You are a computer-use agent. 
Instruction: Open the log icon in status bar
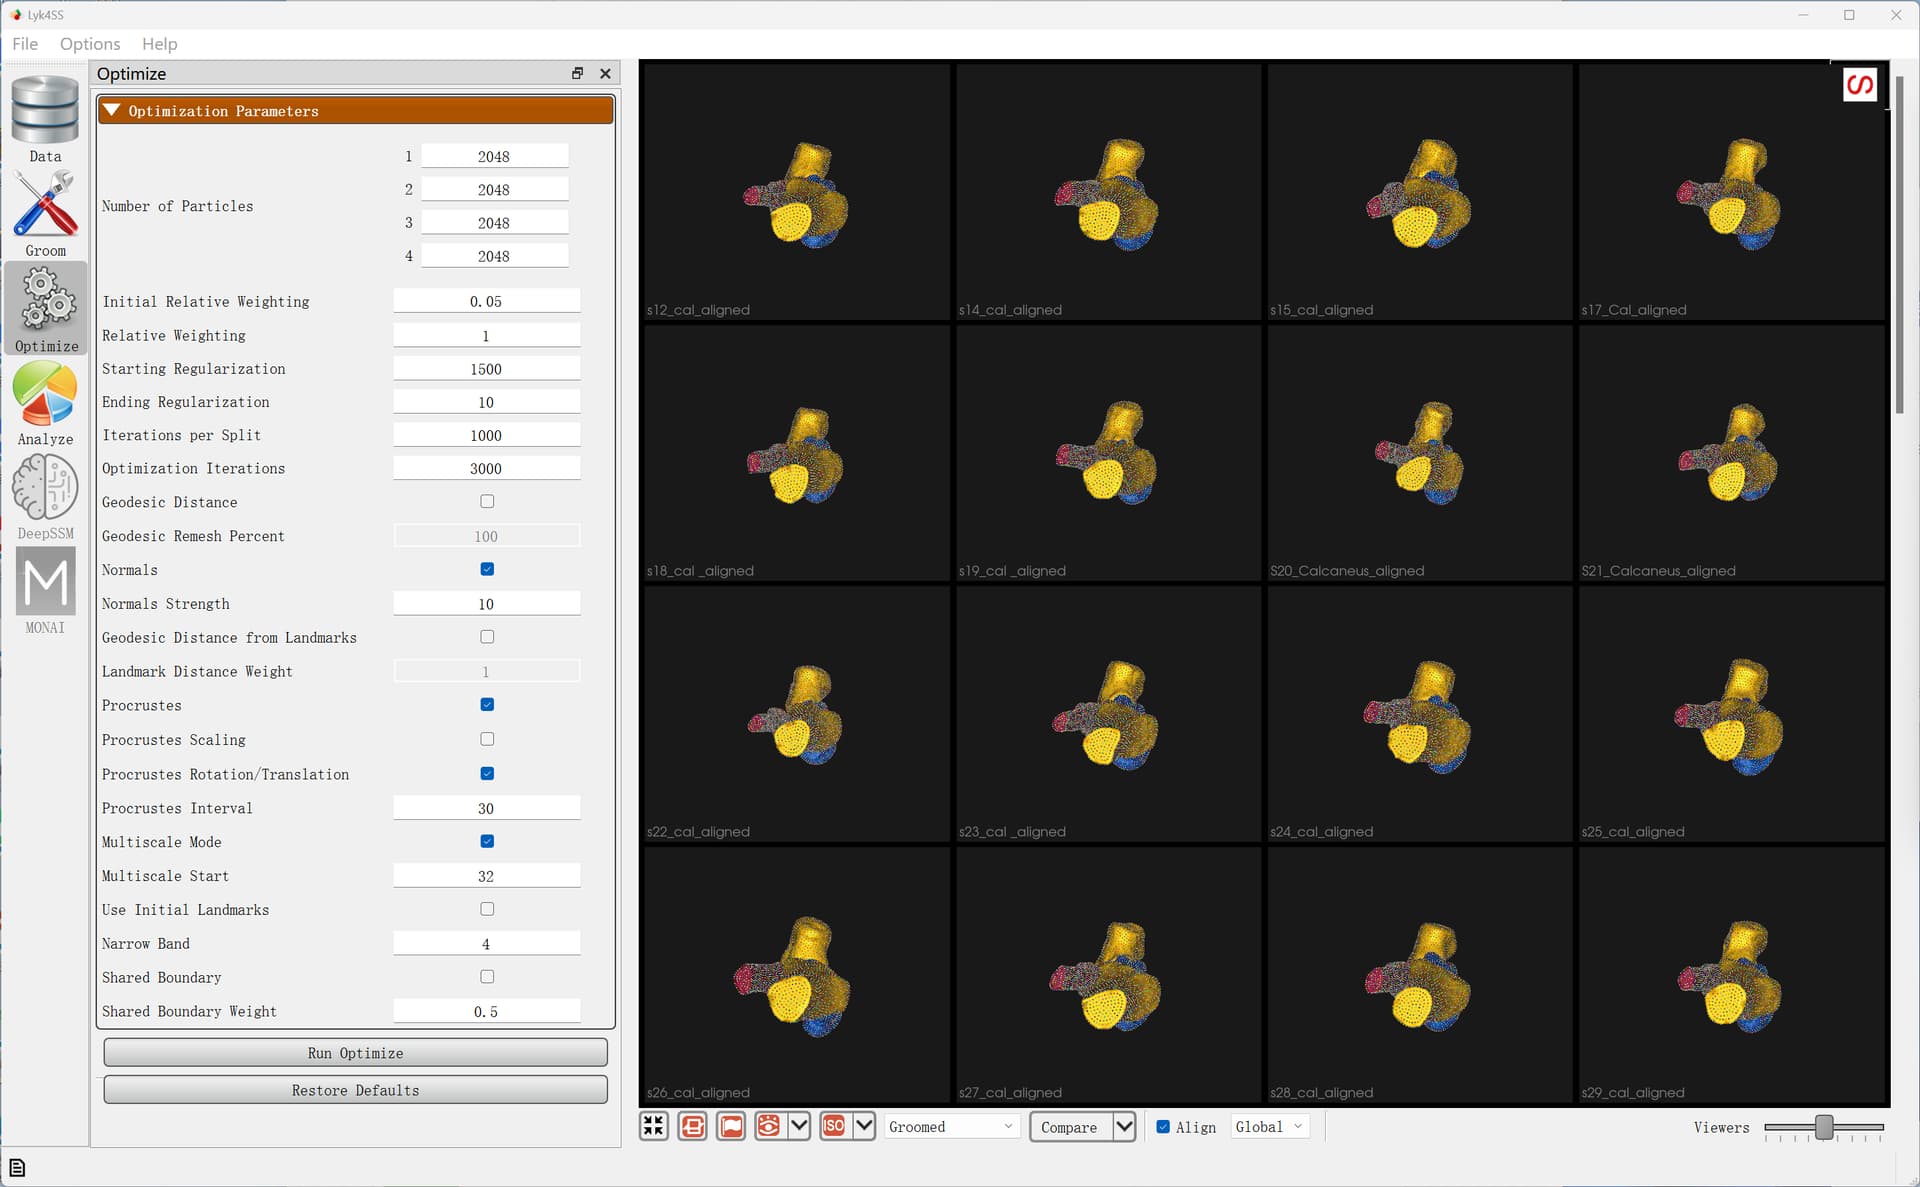coord(17,1167)
